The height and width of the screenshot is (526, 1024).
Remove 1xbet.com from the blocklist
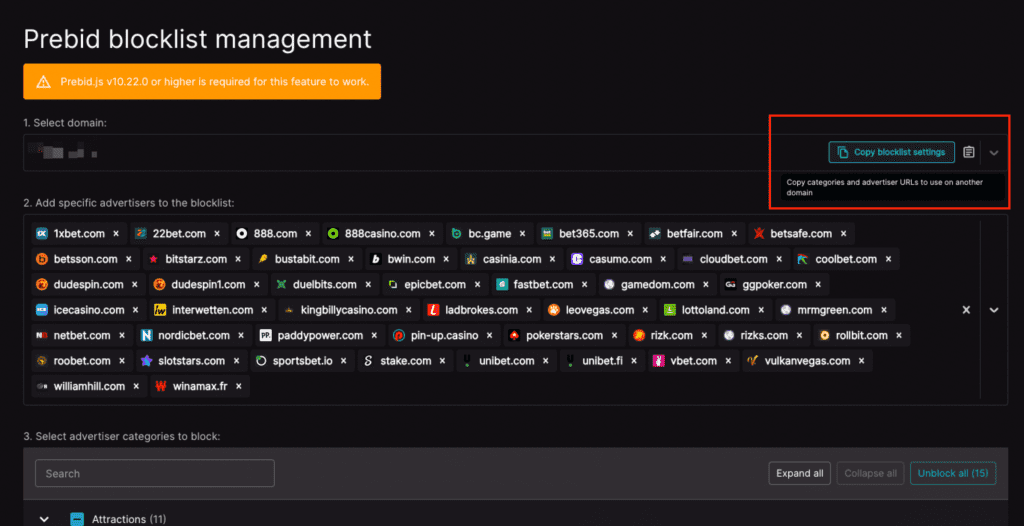click(x=116, y=233)
